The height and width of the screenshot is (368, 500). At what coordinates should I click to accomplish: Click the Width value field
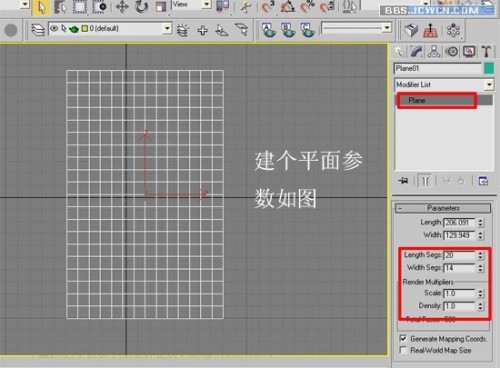coord(459,235)
